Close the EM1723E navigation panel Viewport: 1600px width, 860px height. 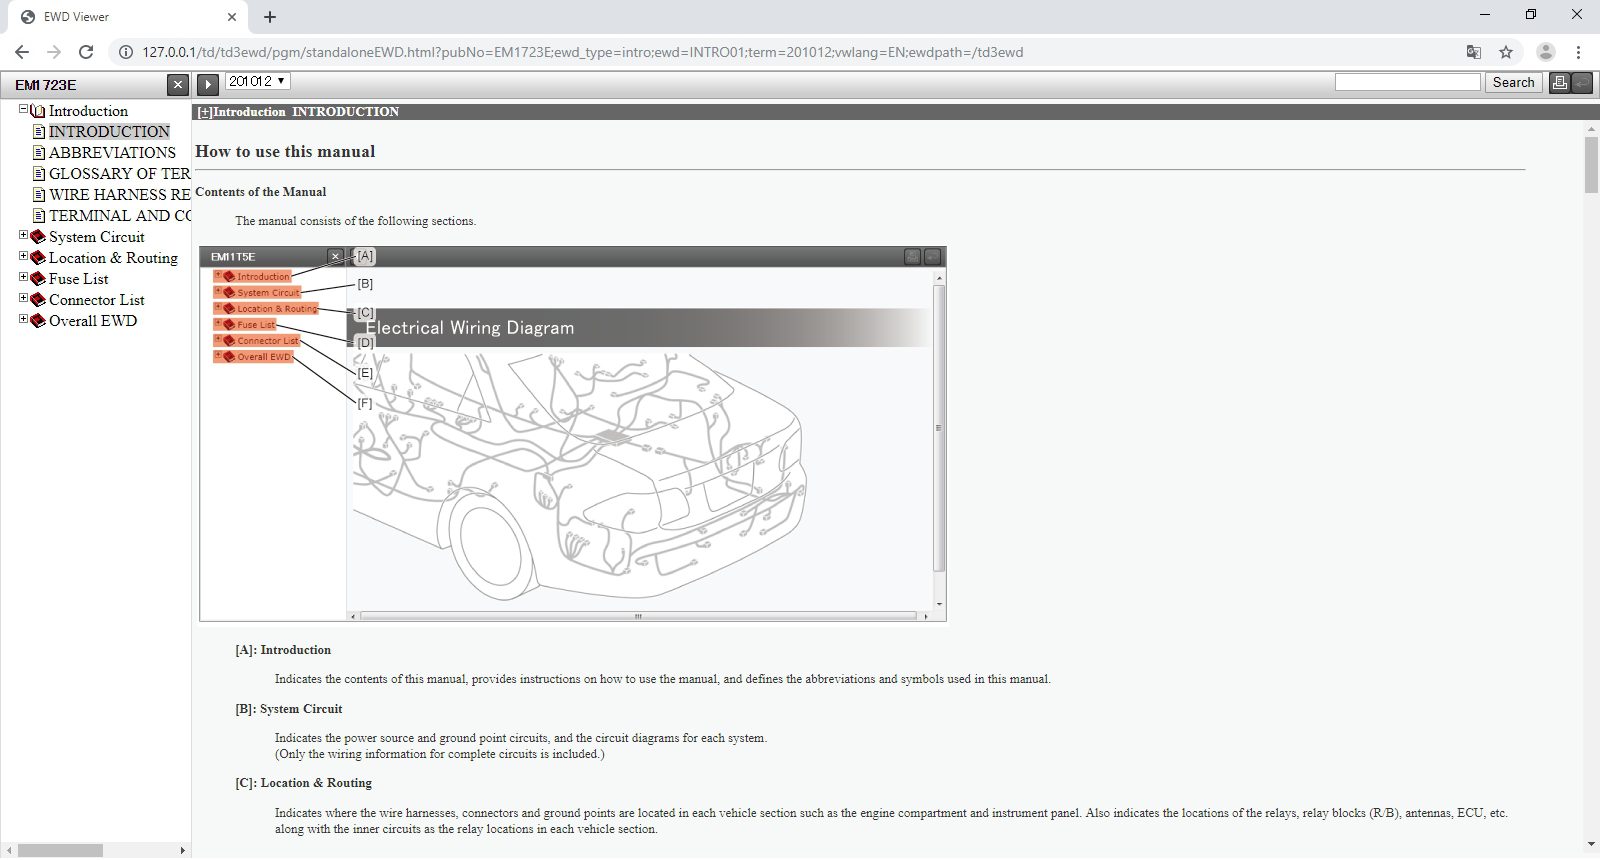[x=177, y=85]
